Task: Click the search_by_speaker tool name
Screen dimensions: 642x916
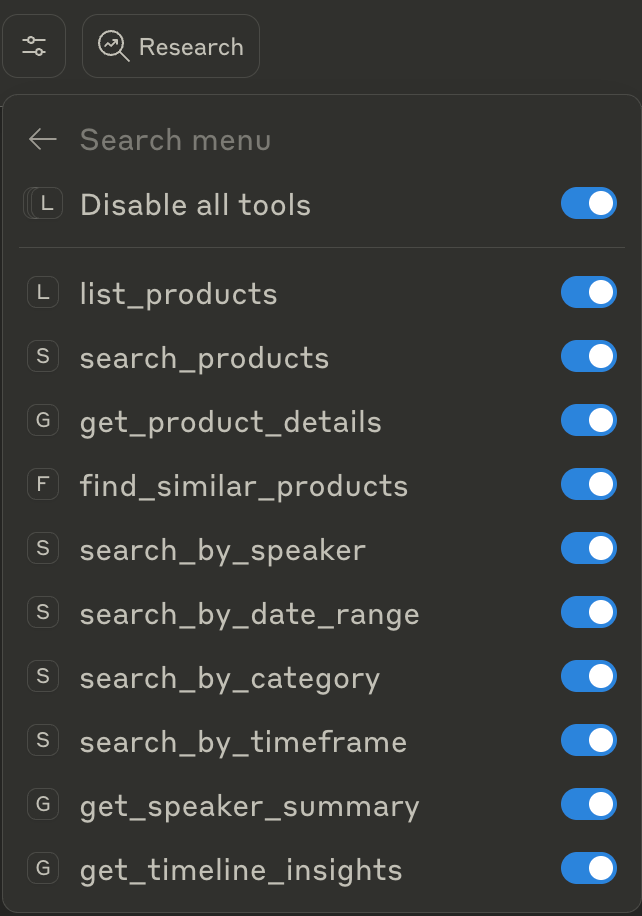Action: click(222, 548)
